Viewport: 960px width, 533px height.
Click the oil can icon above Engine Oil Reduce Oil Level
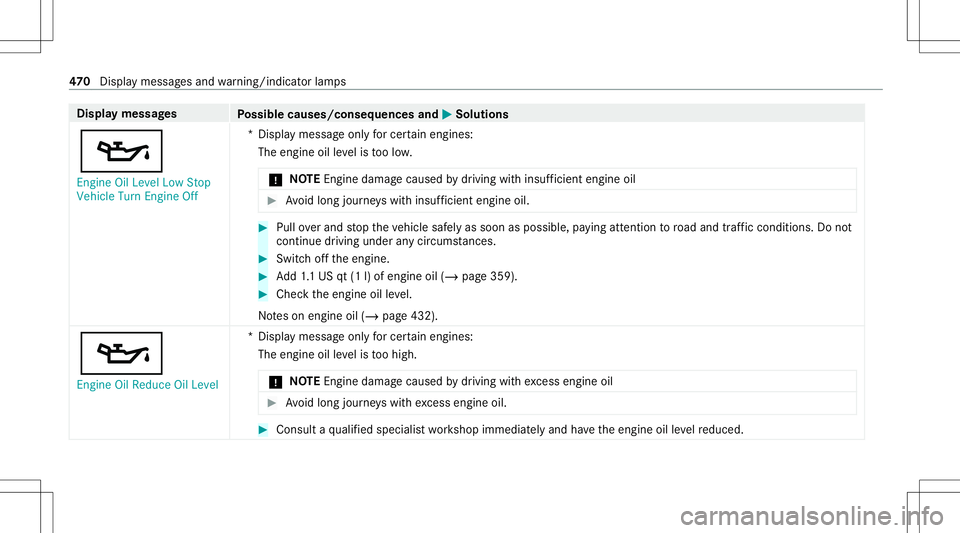point(119,353)
